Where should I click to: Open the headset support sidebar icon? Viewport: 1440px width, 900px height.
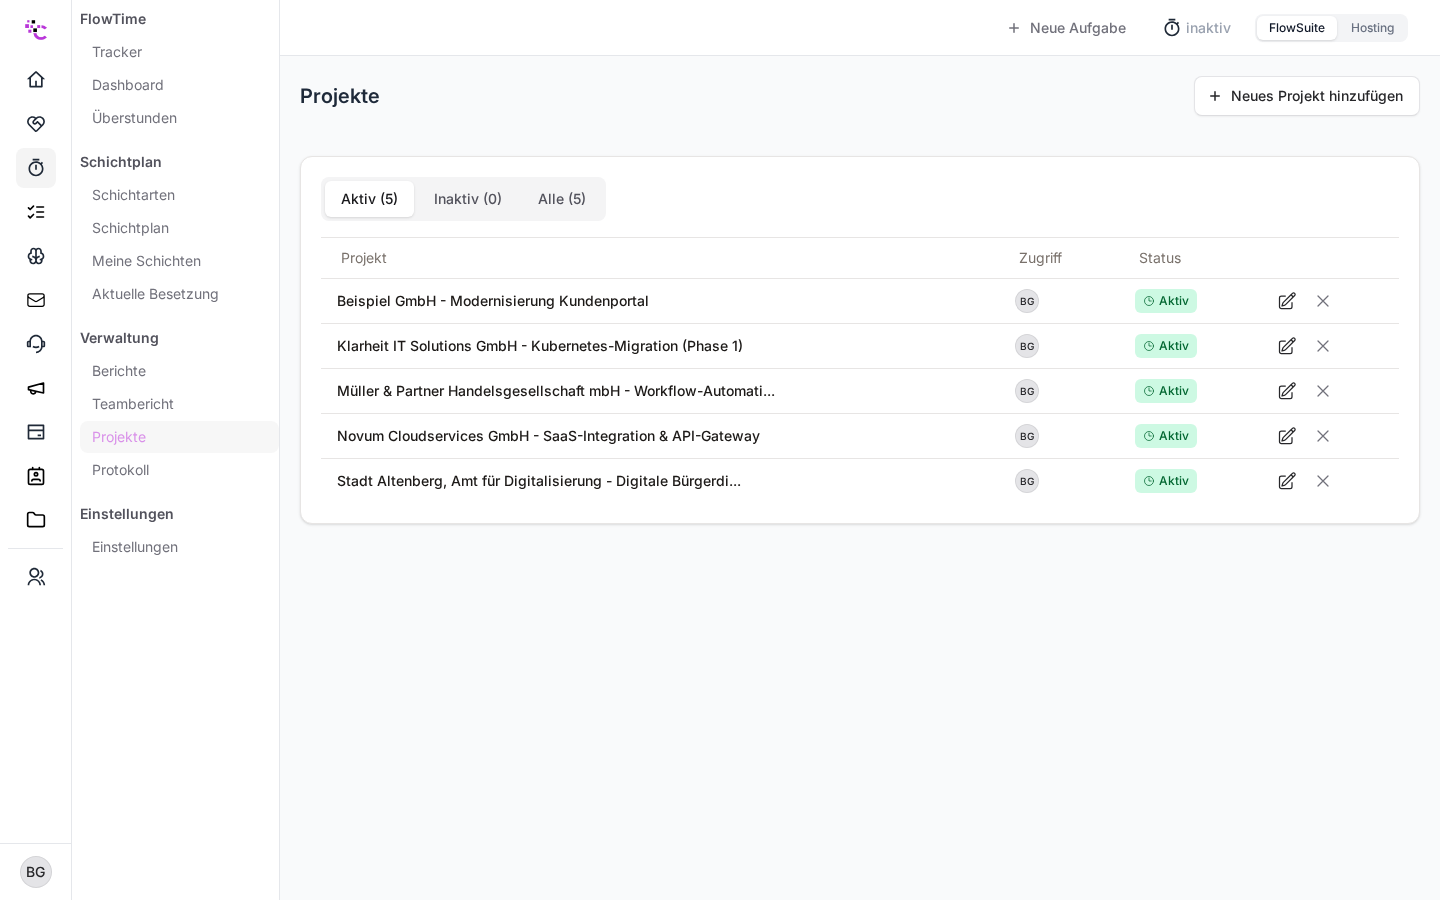36,344
